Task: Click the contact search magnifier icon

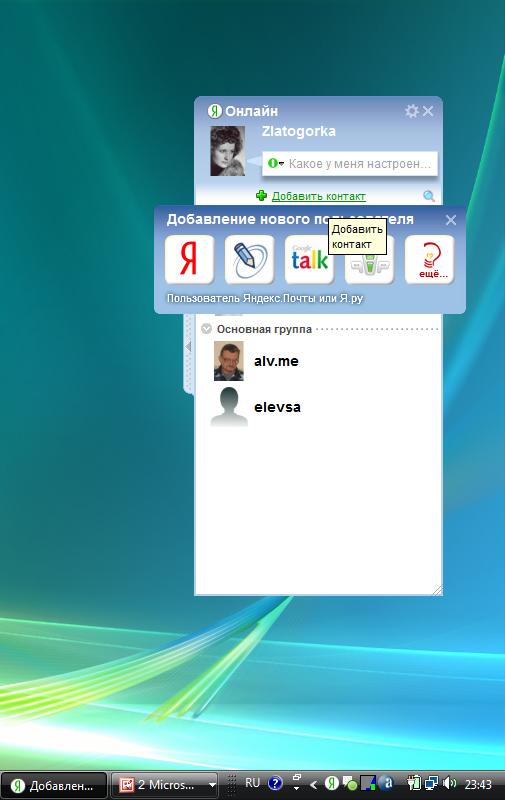Action: point(429,196)
